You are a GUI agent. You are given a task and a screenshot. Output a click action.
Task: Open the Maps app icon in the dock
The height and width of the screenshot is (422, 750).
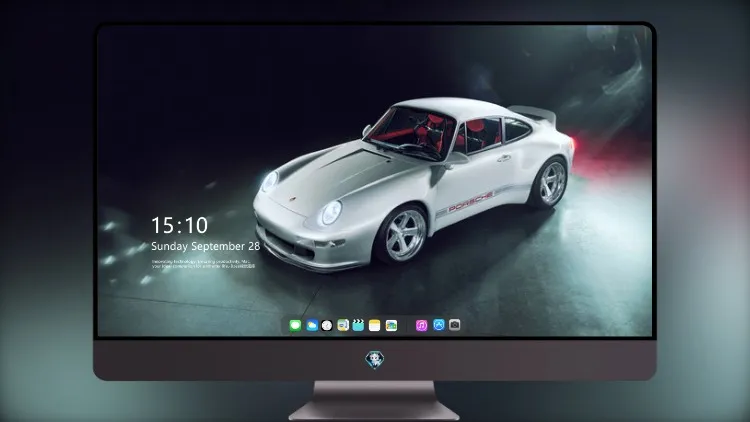[343, 325]
